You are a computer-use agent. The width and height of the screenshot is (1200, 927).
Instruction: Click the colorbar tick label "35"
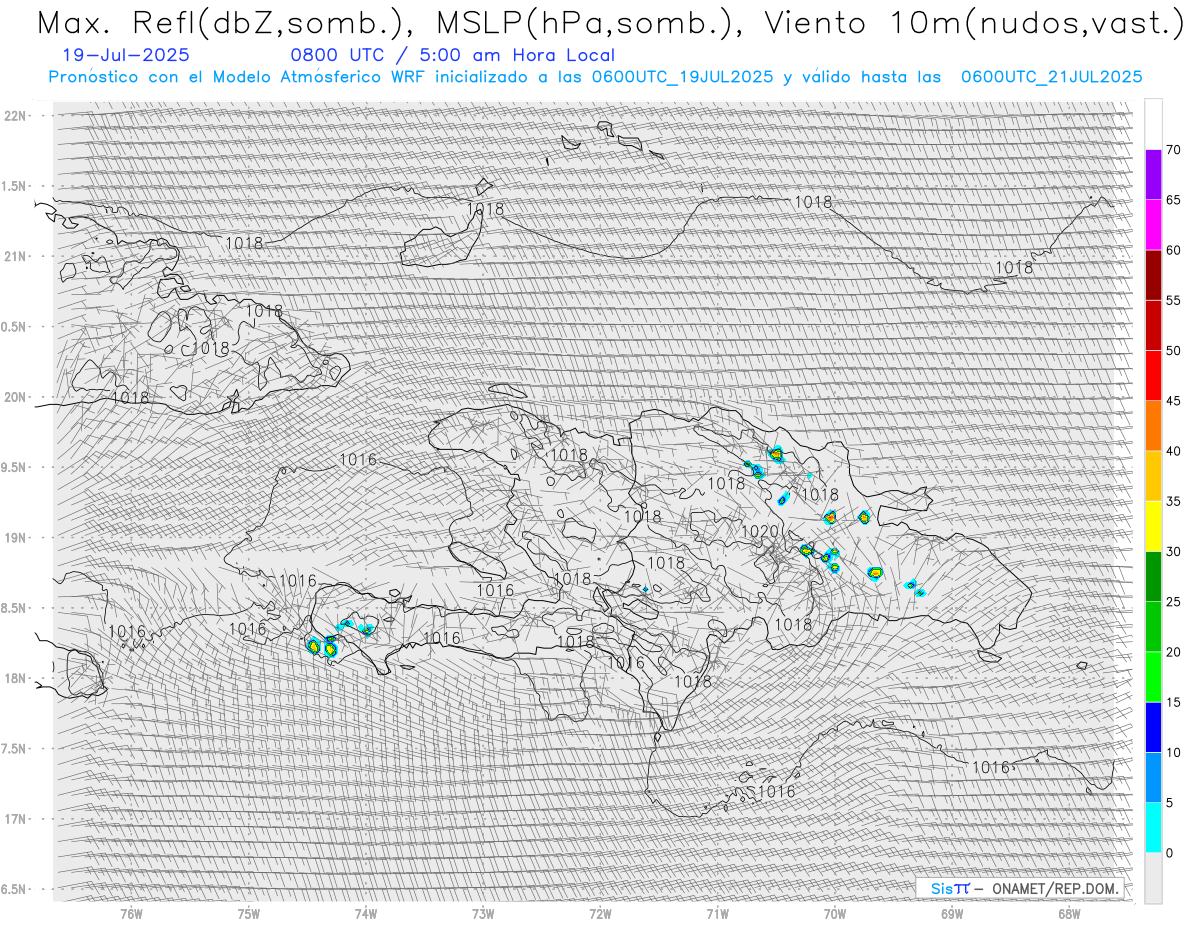click(1174, 502)
